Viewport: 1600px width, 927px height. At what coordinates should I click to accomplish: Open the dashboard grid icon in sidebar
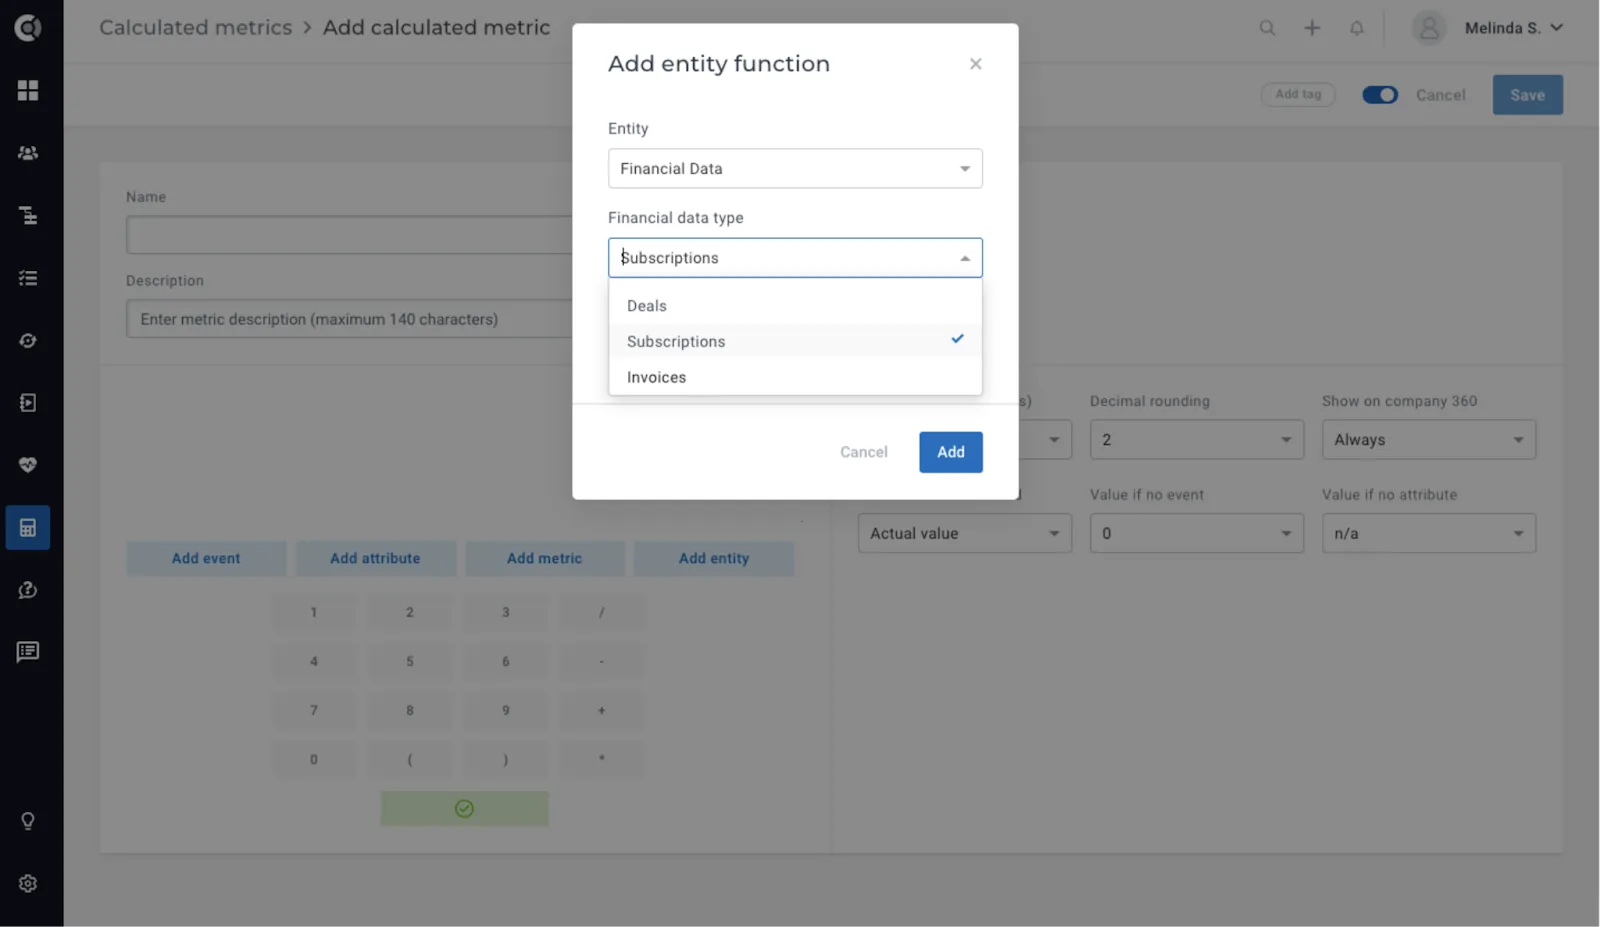pyautogui.click(x=28, y=90)
